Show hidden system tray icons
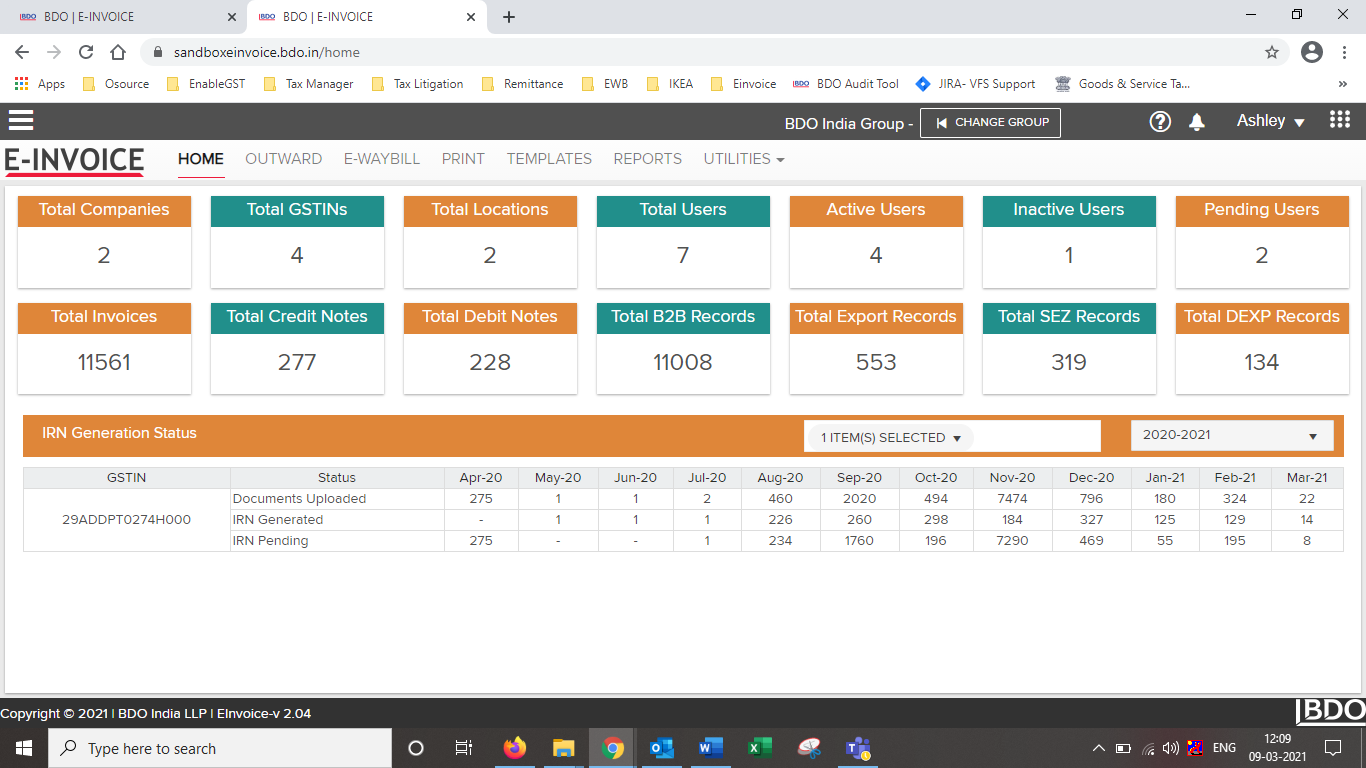1366x768 pixels. point(1098,748)
